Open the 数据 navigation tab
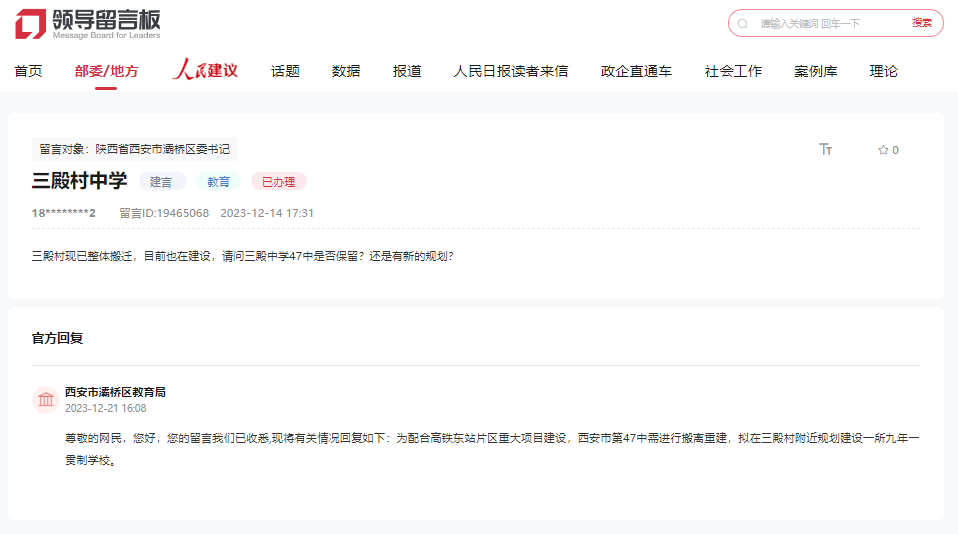Image resolution: width=958 pixels, height=534 pixels. pos(346,71)
